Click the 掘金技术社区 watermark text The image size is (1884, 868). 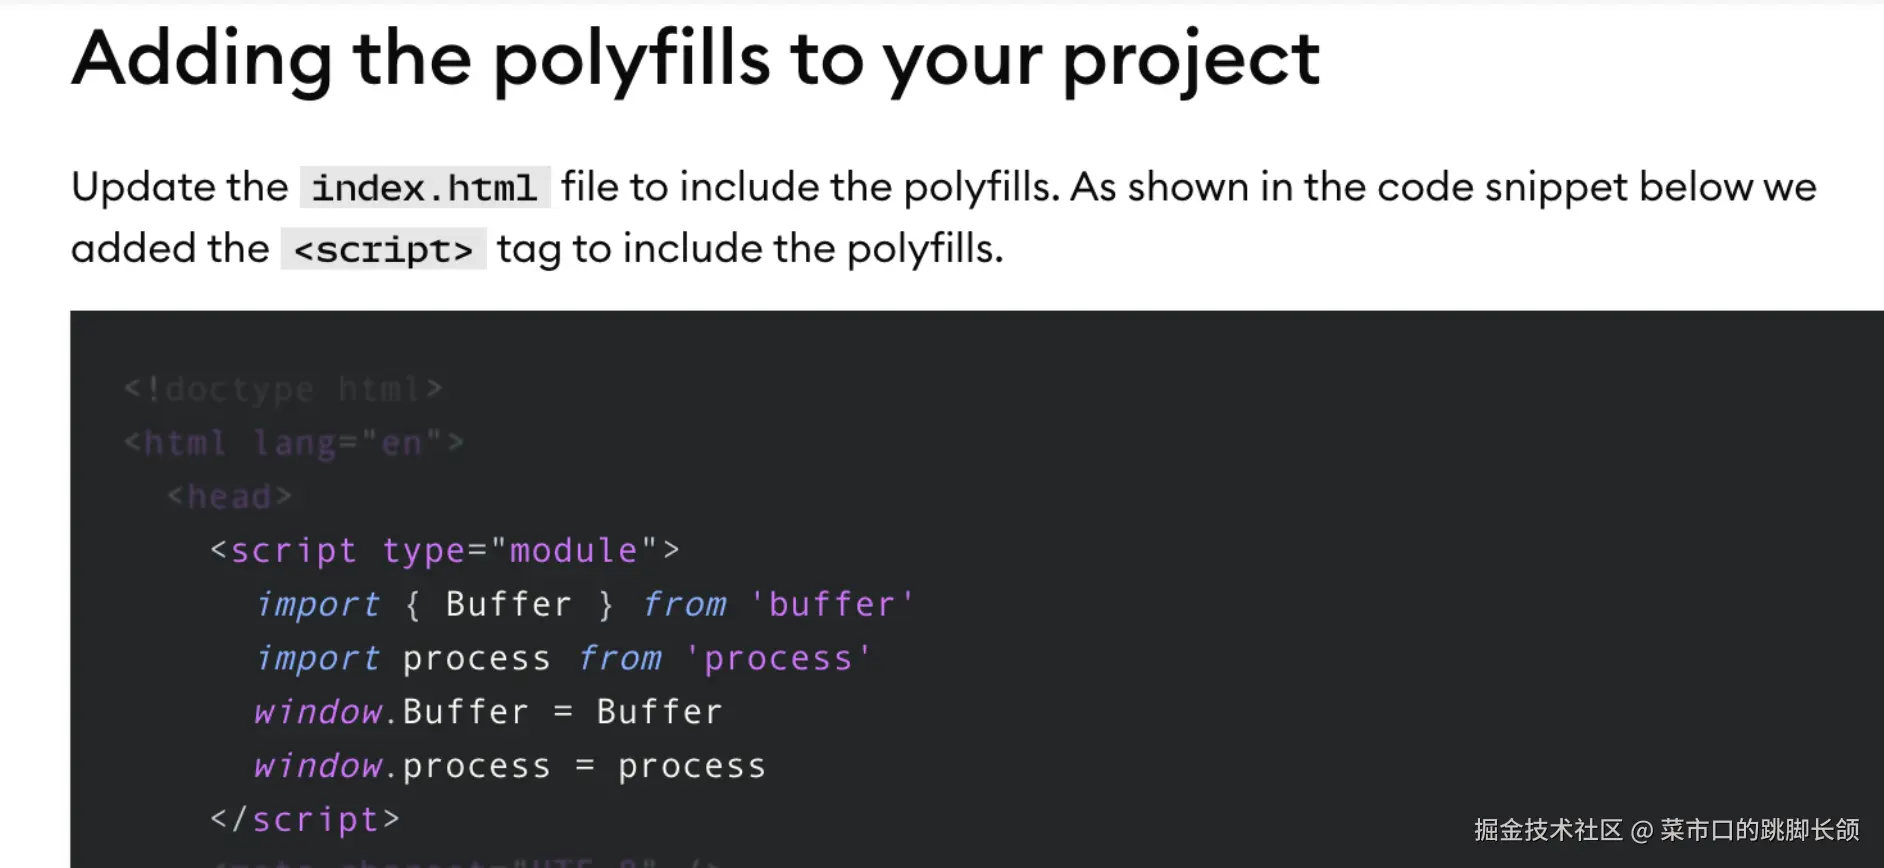pos(1547,830)
